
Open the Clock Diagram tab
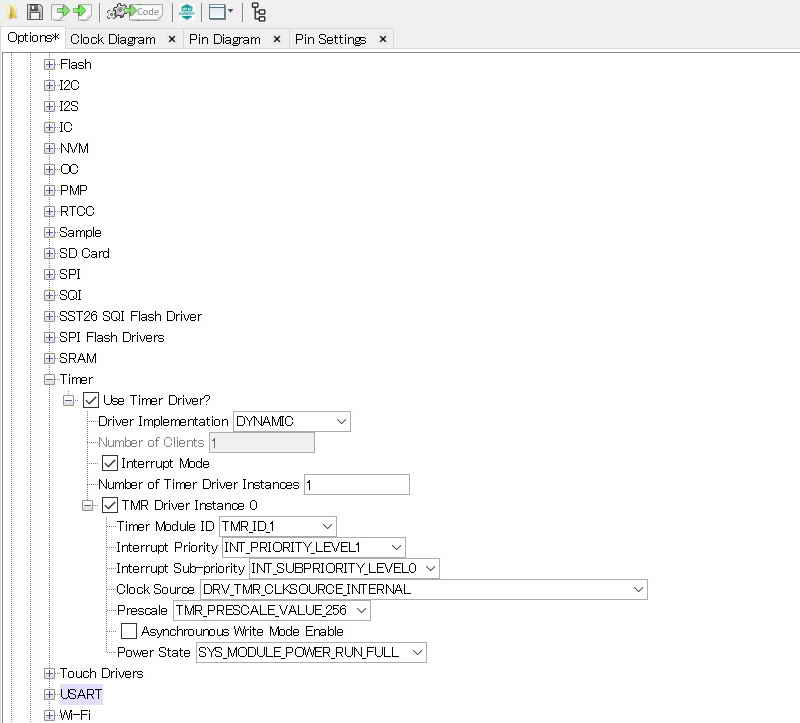coord(113,39)
